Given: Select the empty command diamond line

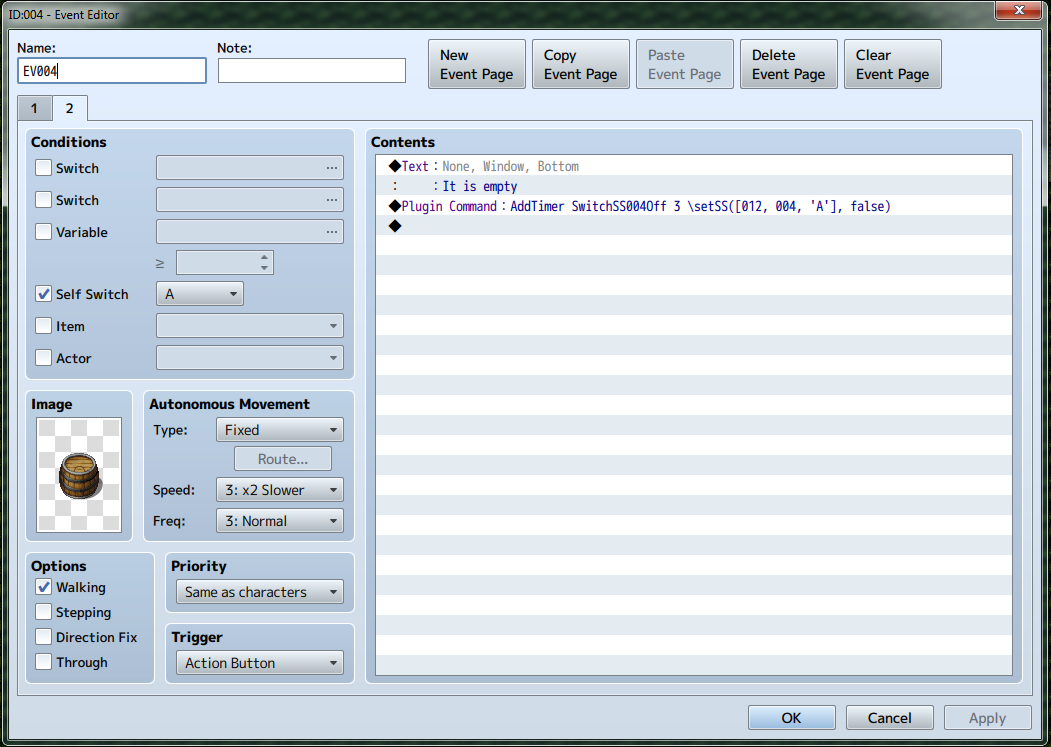Looking at the screenshot, I should [693, 226].
